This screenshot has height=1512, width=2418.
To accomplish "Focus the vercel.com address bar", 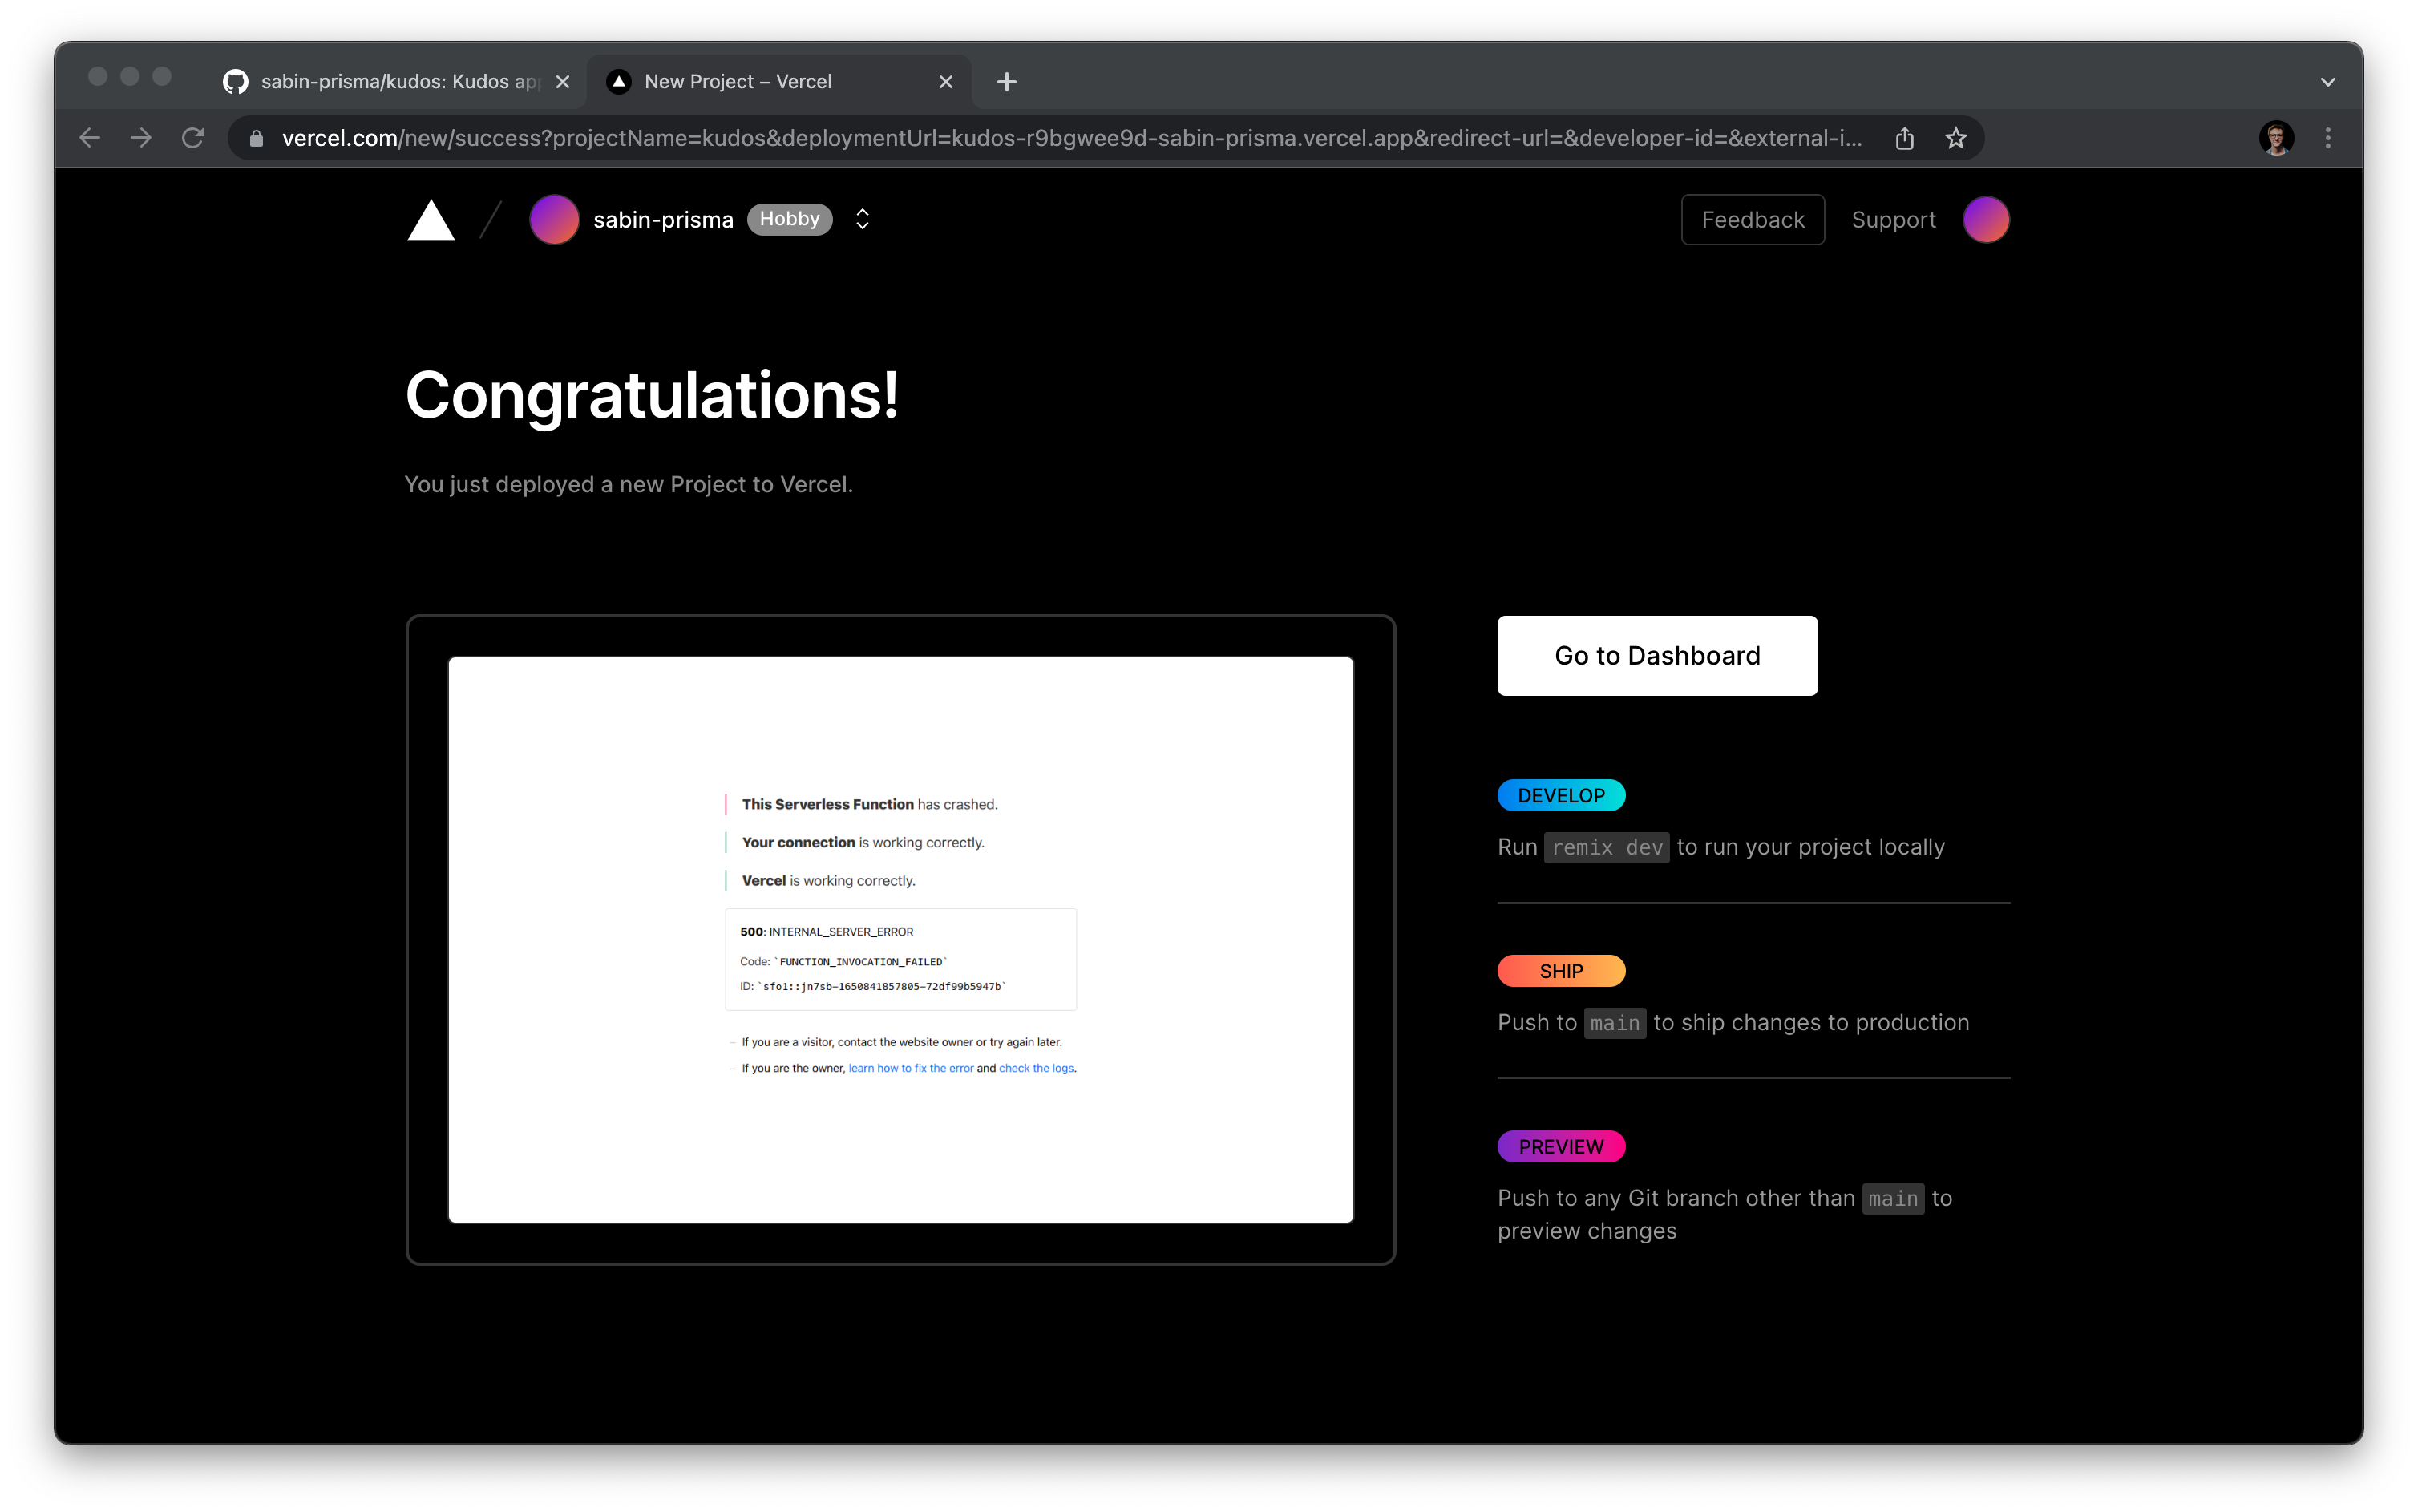I will click(1070, 138).
